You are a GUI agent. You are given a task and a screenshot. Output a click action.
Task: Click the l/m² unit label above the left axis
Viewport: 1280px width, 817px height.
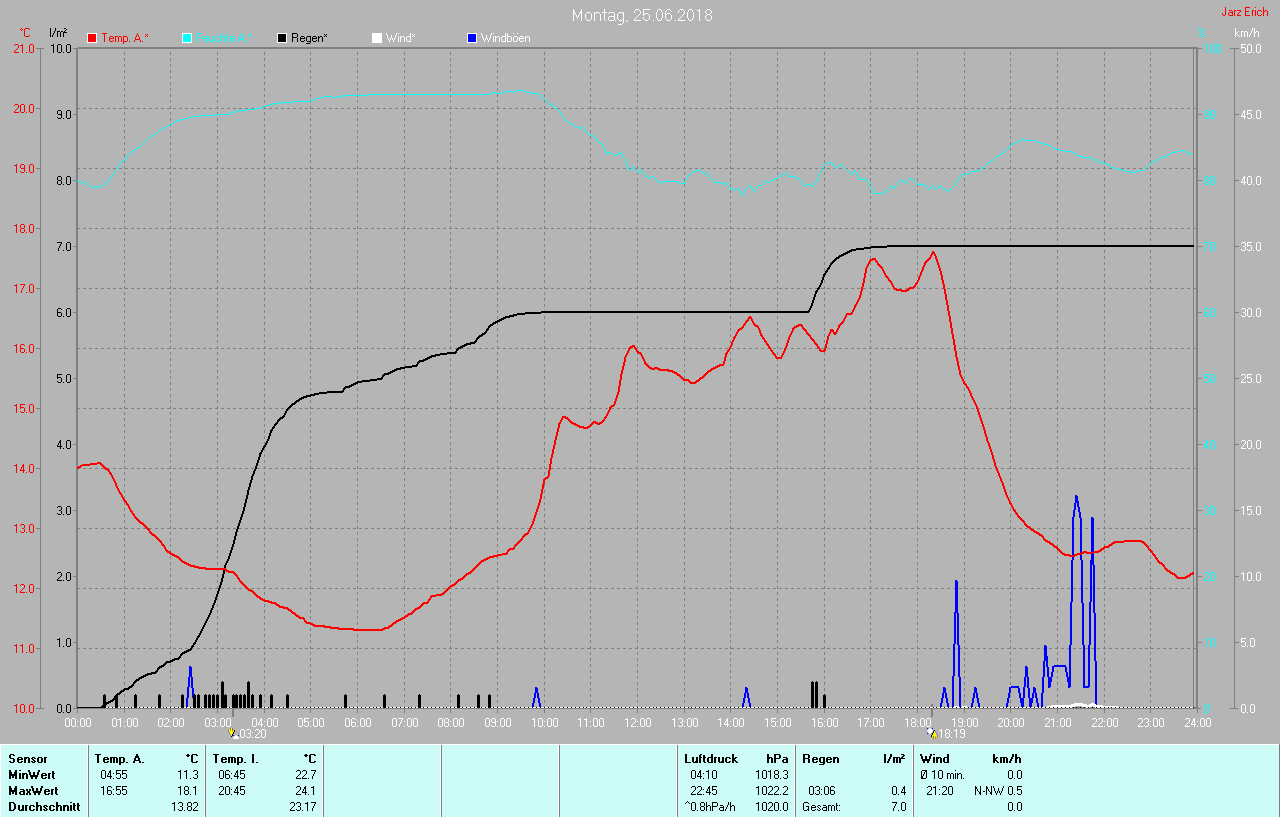(58, 33)
